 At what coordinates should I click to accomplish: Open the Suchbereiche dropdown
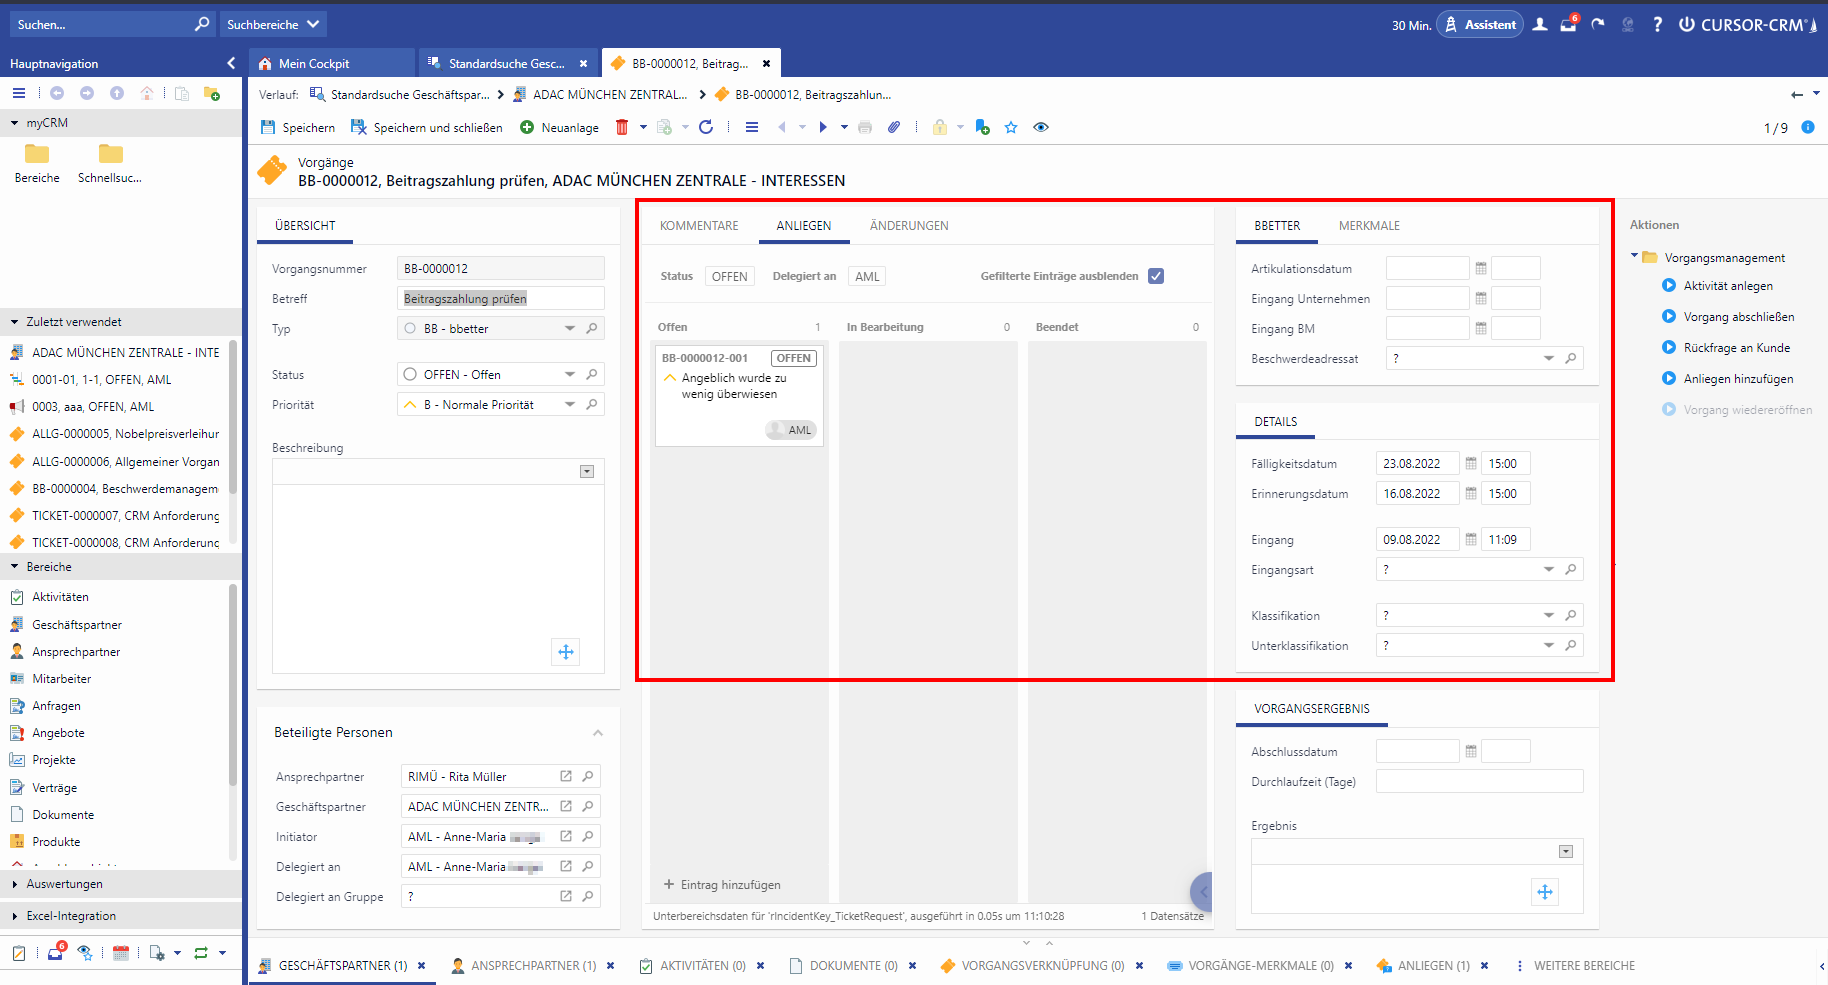[x=273, y=25]
